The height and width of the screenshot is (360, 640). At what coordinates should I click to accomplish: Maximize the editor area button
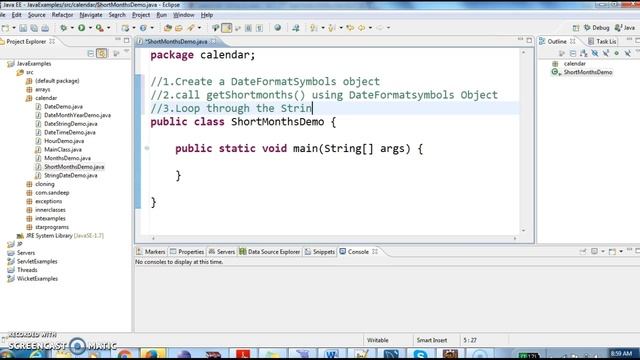click(529, 40)
